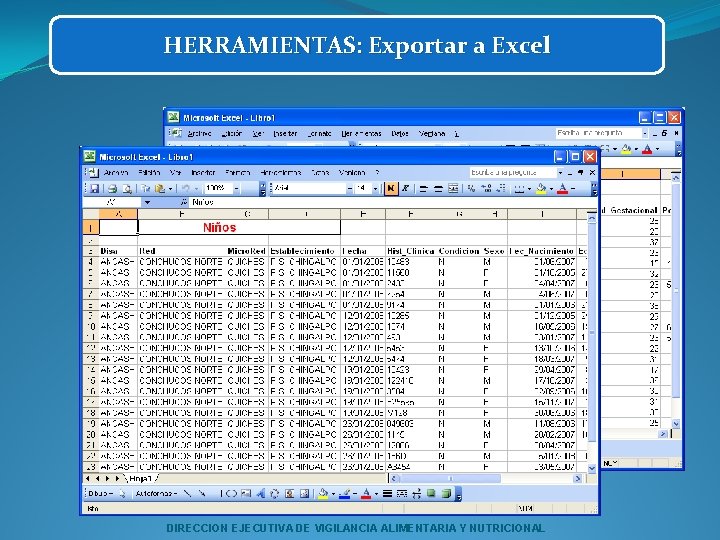
Task: Select the Line tool in drawing toolbar
Action: pyautogui.click(x=187, y=494)
